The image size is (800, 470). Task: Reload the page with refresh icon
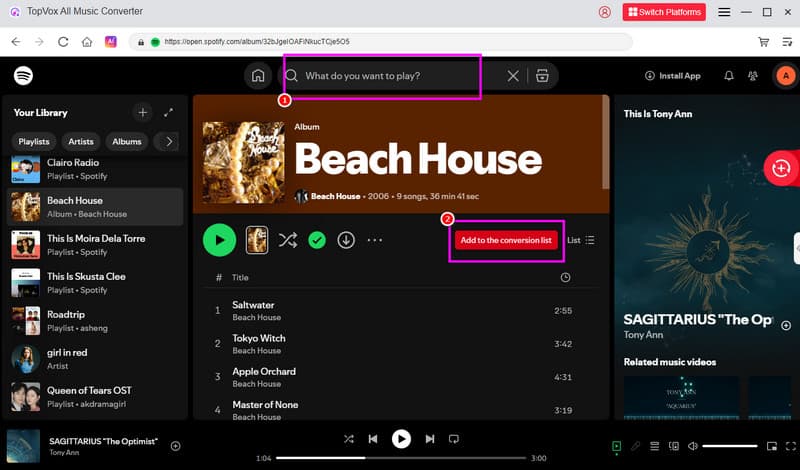point(64,42)
